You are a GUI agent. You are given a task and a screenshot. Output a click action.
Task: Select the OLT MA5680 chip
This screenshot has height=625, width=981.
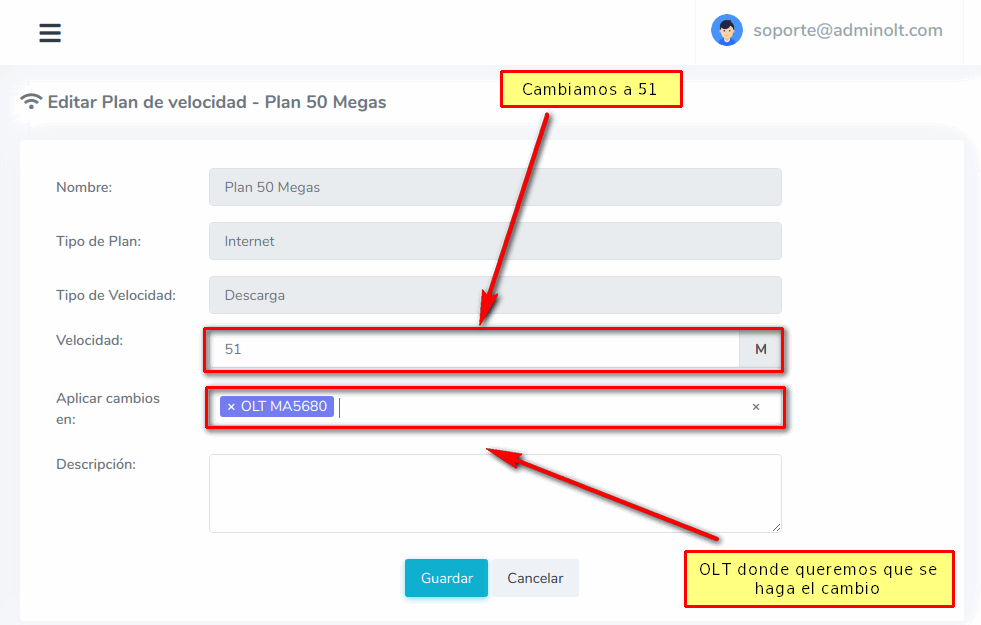pyautogui.click(x=283, y=407)
